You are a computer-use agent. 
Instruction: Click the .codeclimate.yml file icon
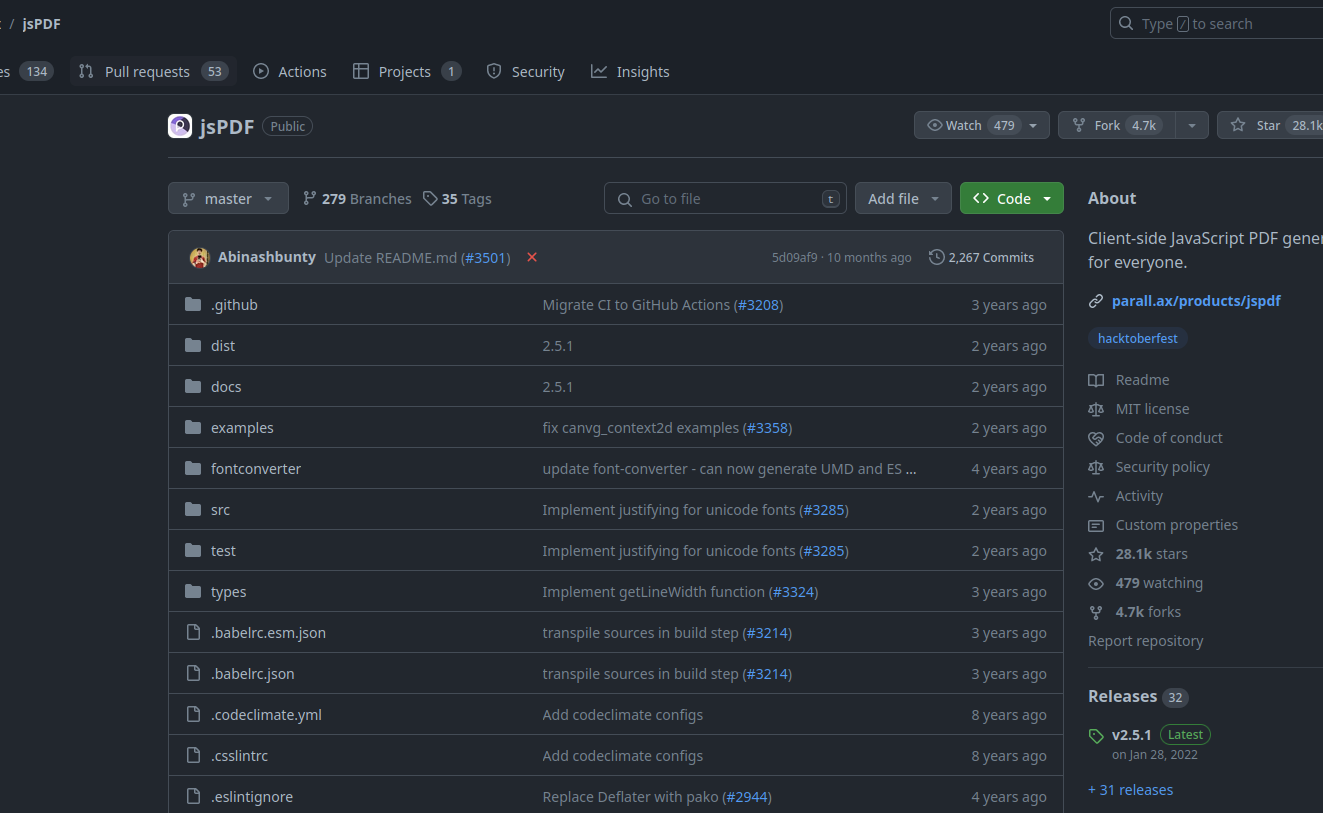[193, 715]
